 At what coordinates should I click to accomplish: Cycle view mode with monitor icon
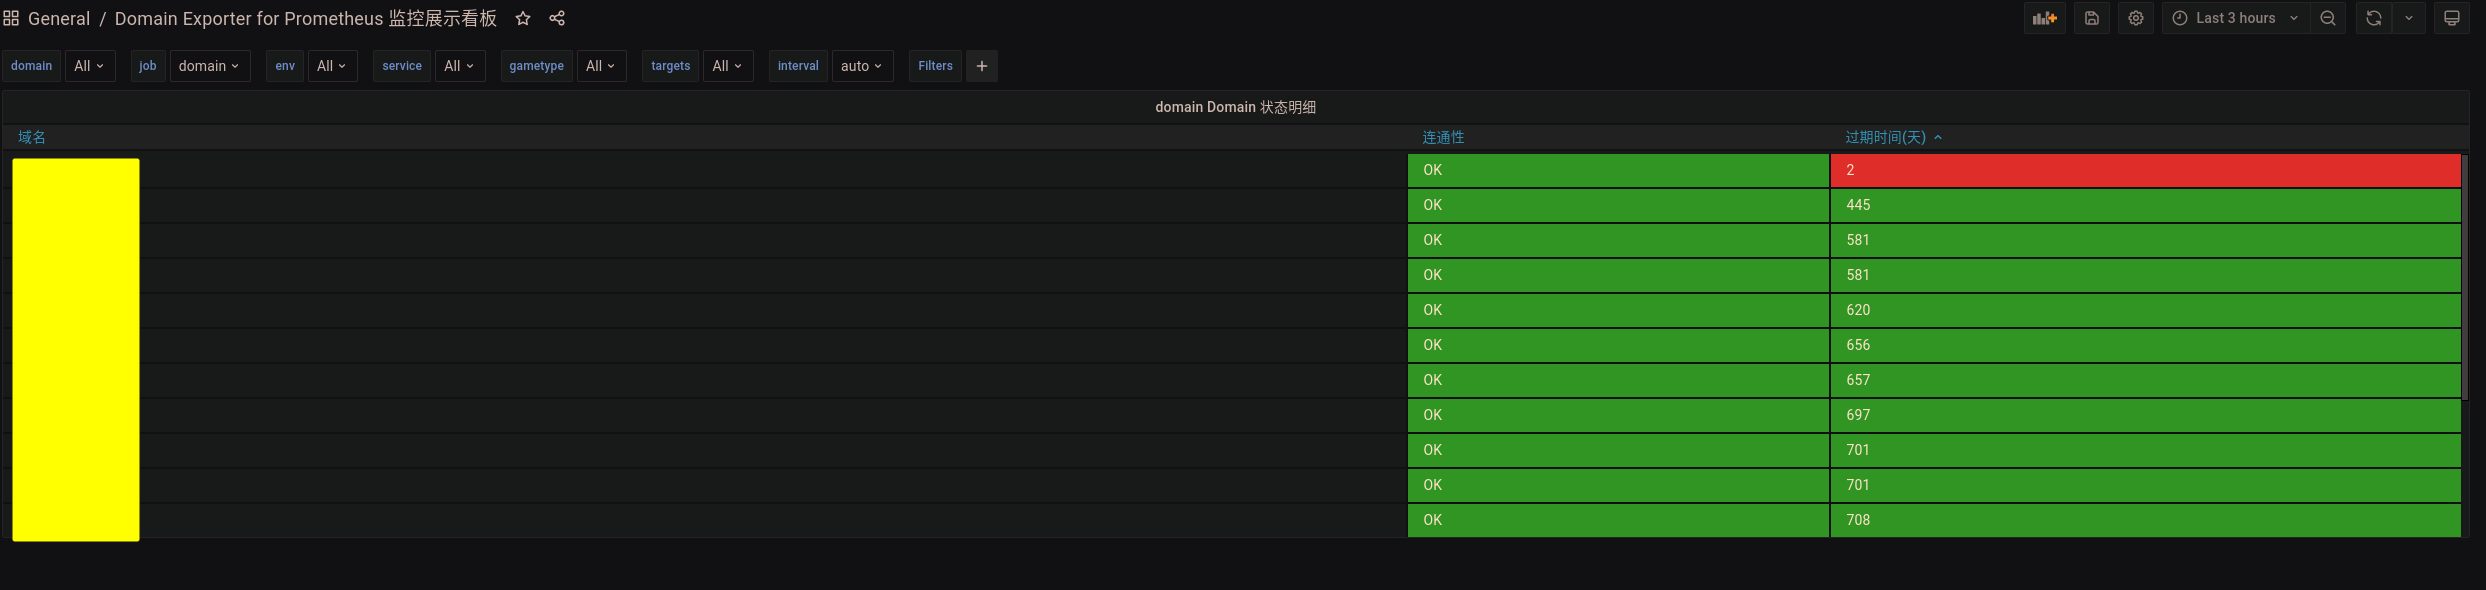pos(2451,18)
